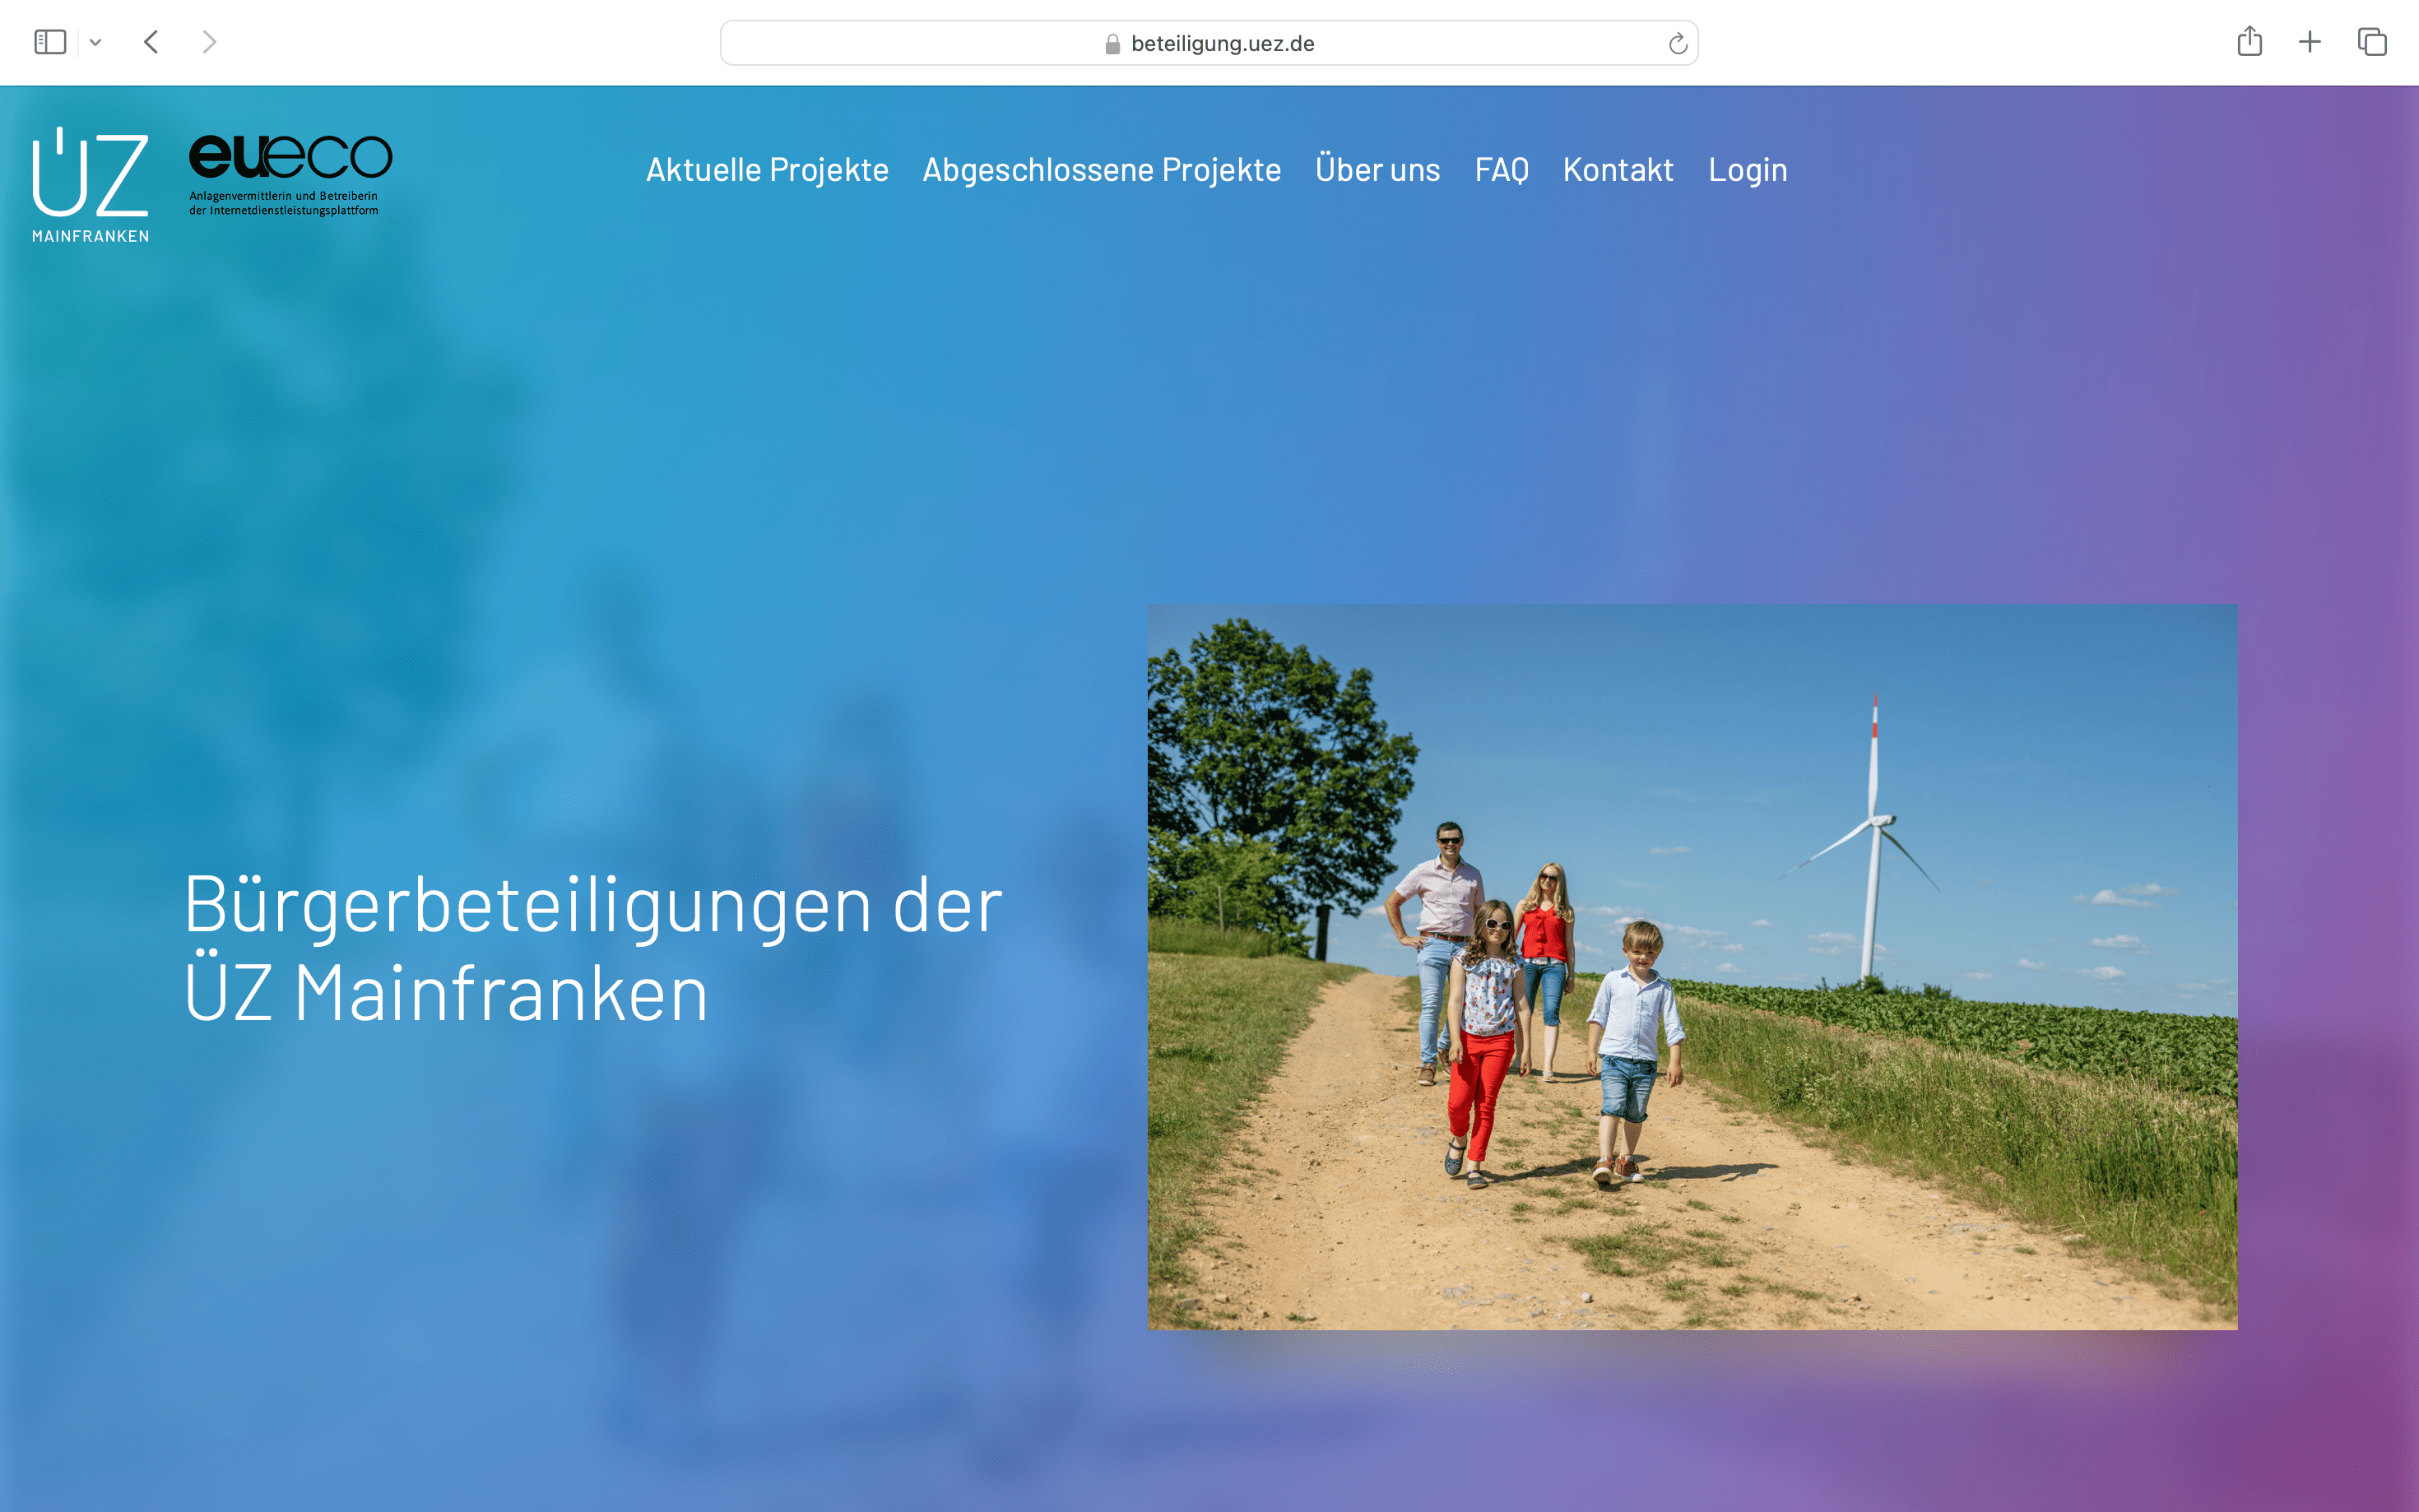The width and height of the screenshot is (2419, 1512).
Task: Reload the page with the refresh icon
Action: 1677,43
